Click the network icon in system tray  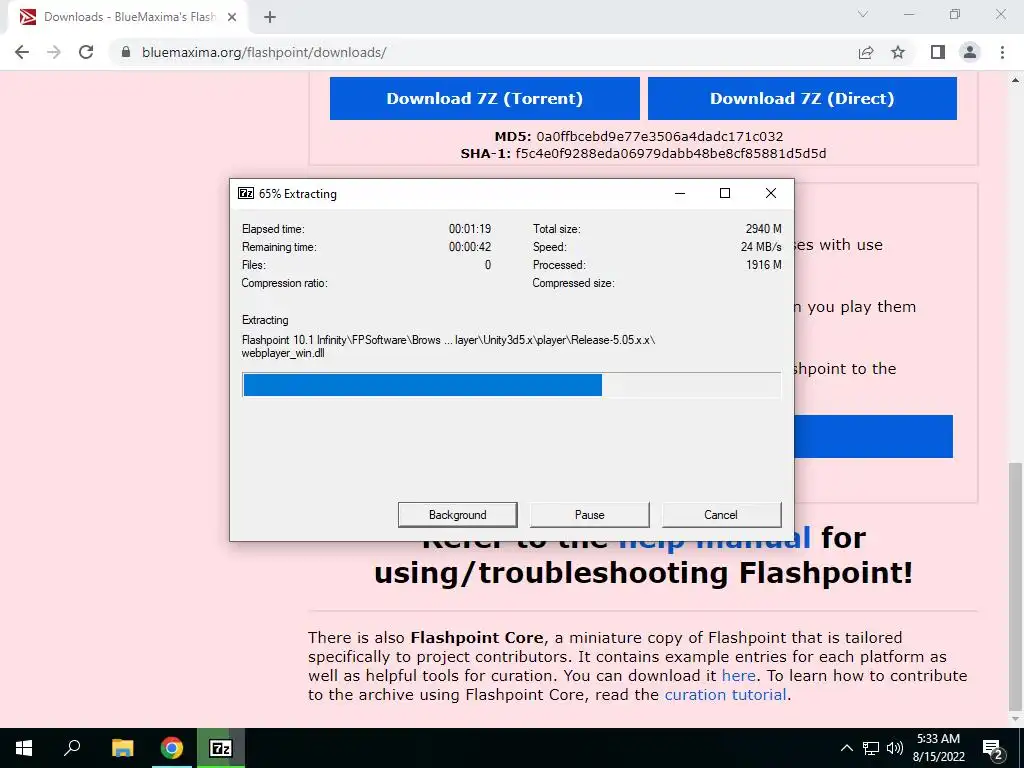tap(871, 748)
